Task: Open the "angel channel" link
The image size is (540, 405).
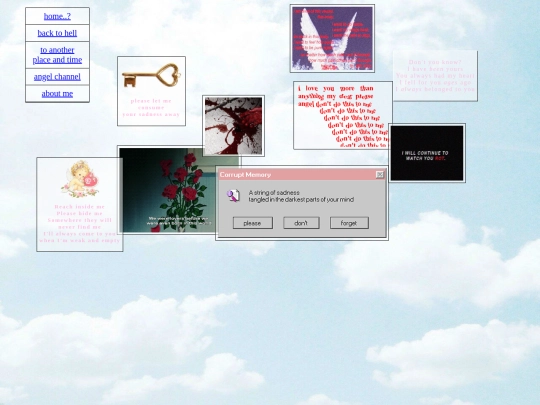Action: point(57,76)
